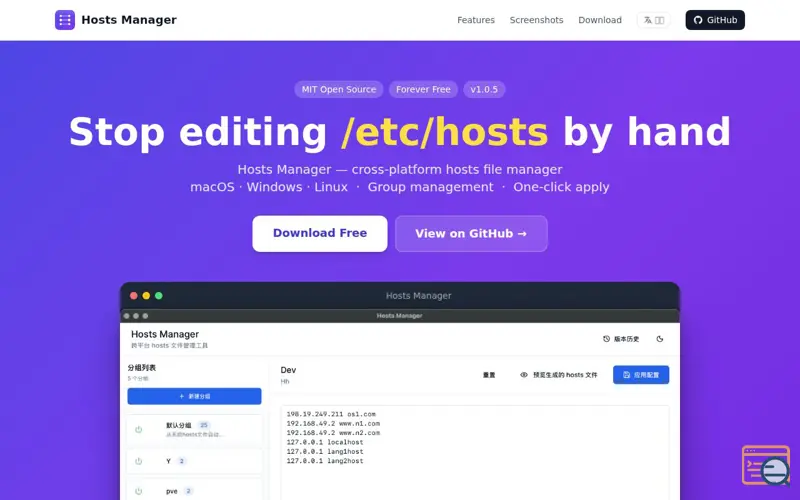Click the 重置 reset button

coord(489,375)
